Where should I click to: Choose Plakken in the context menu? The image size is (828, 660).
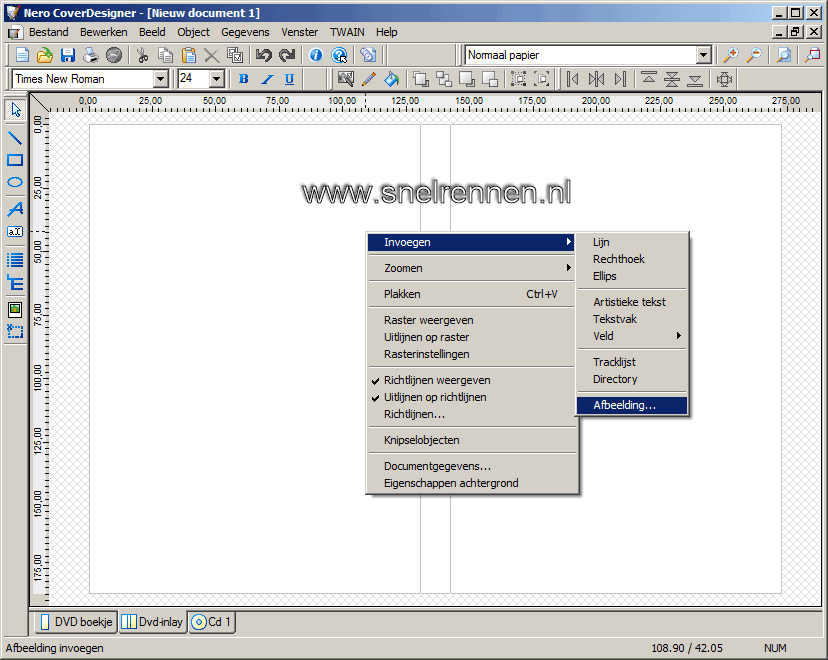click(x=471, y=294)
